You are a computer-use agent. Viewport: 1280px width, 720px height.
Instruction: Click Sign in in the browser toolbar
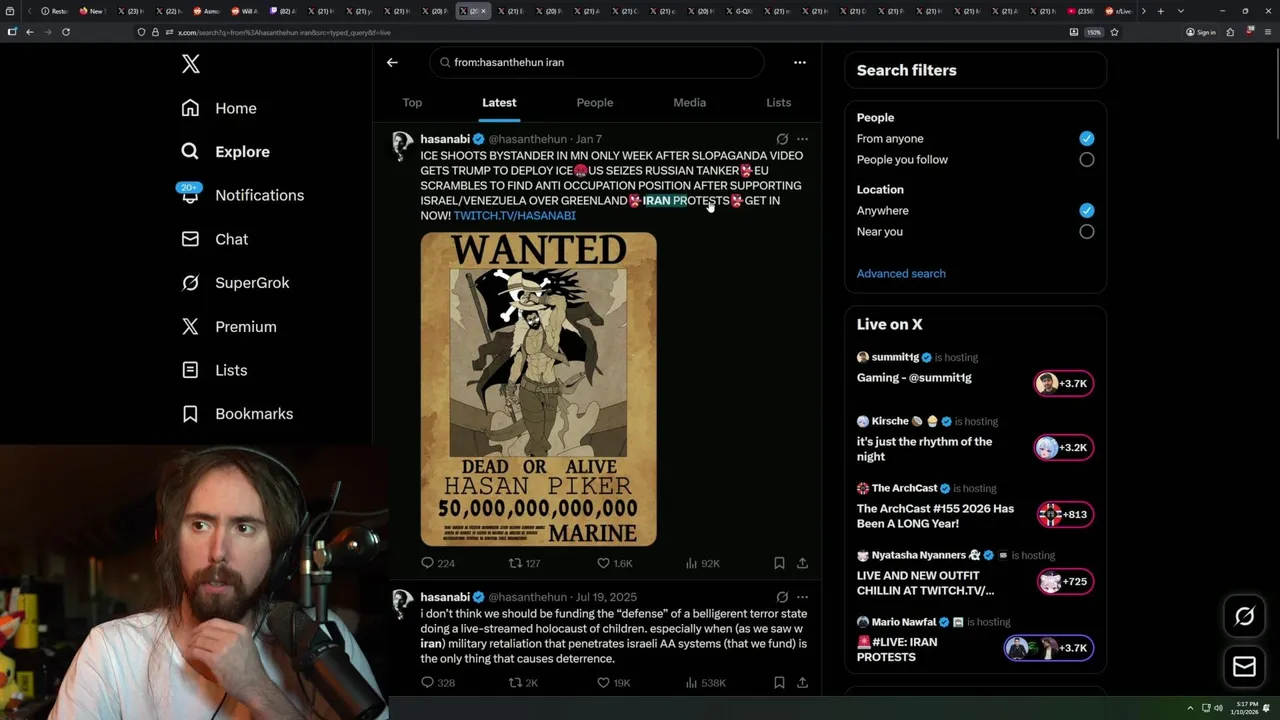[1200, 32]
